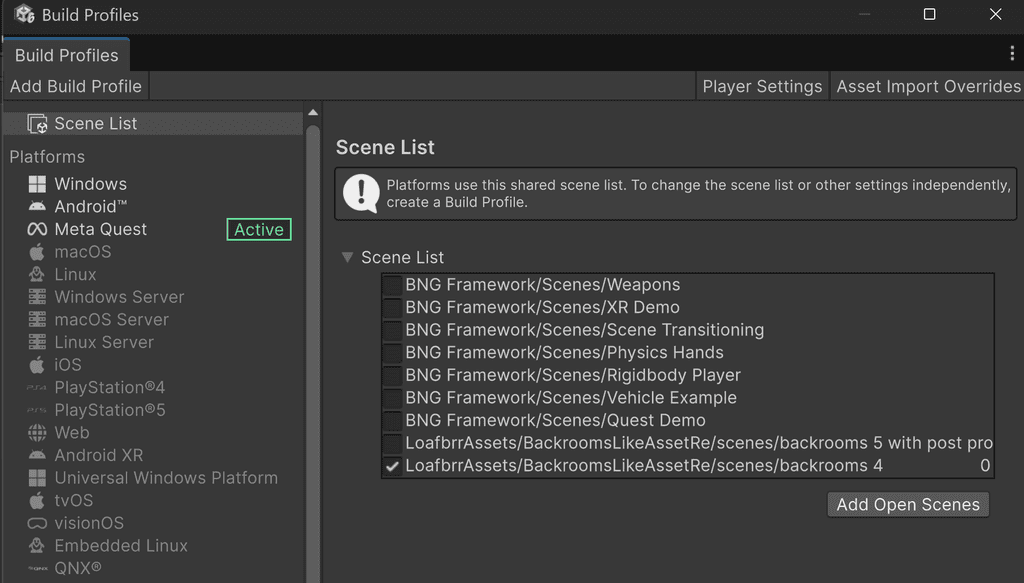This screenshot has height=583, width=1024.
Task: Select the Scene List sidebar entry
Action: click(153, 123)
